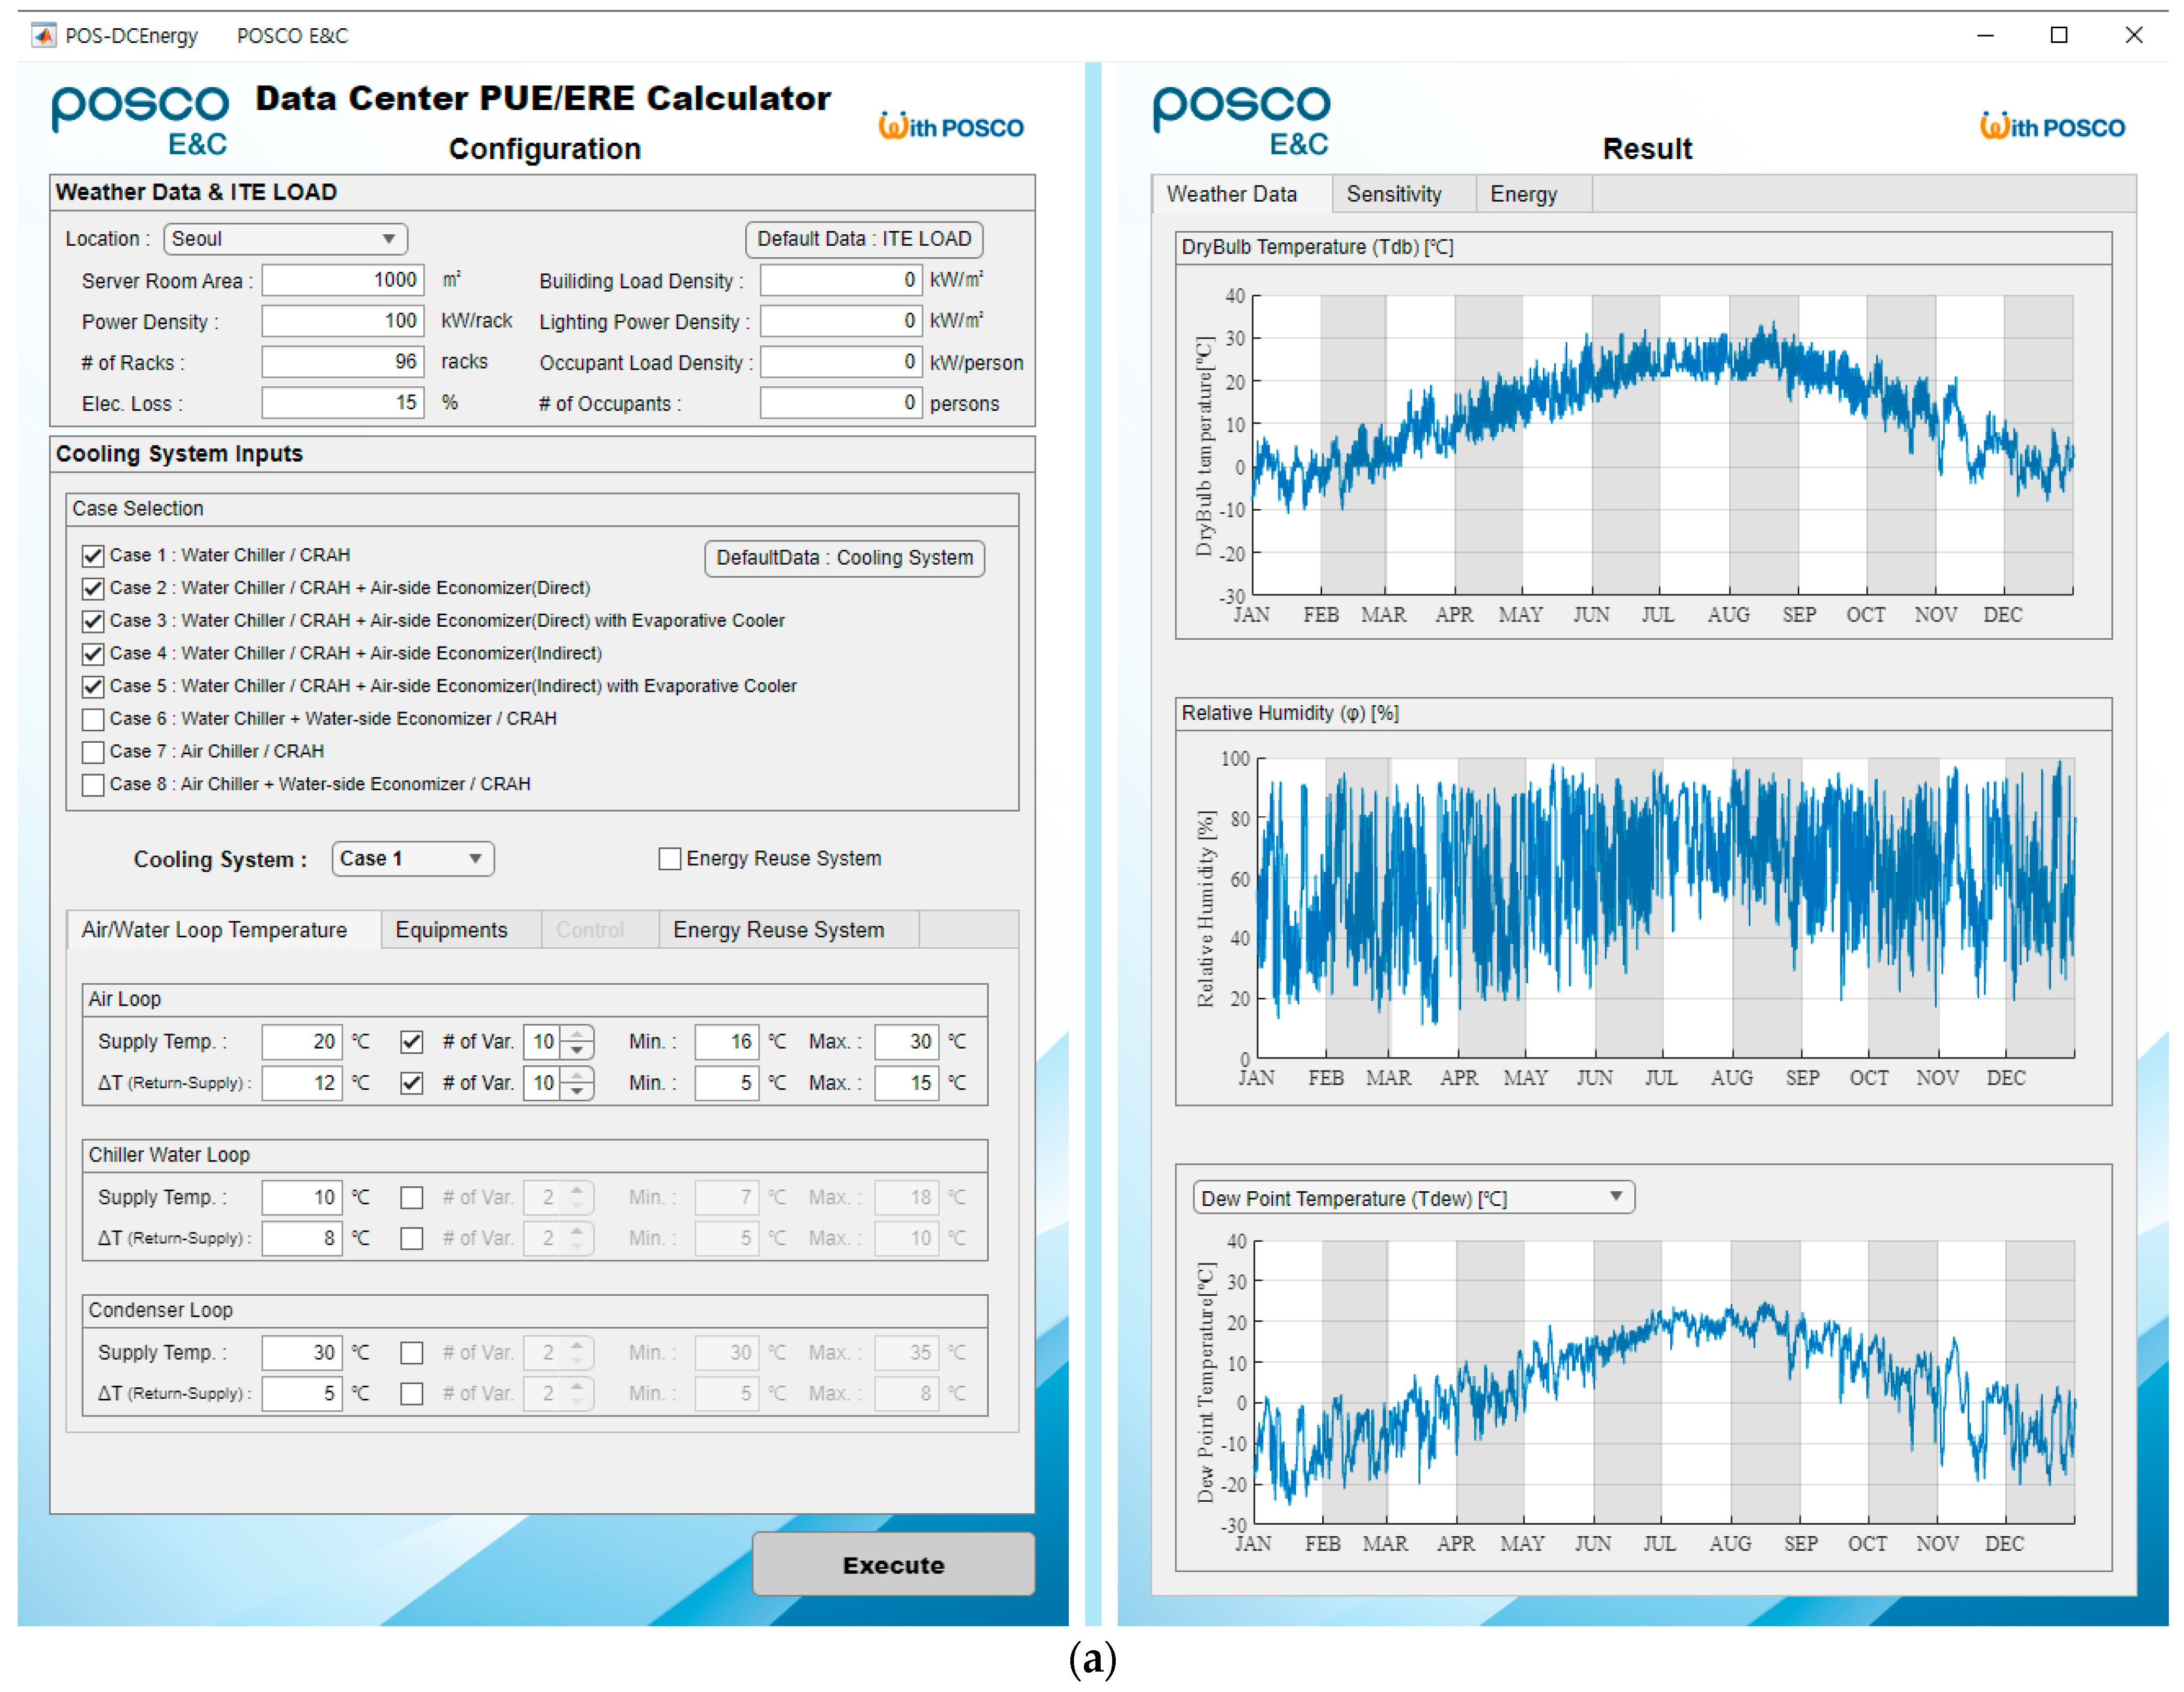Uncheck Case 3 Evaporative Cooler option
This screenshot has width=2184, height=1692.
point(93,621)
